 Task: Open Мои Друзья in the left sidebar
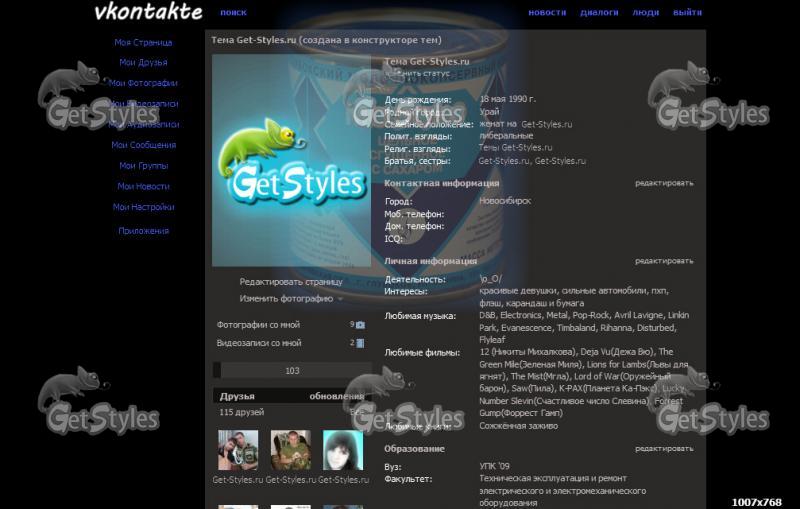tap(143, 63)
